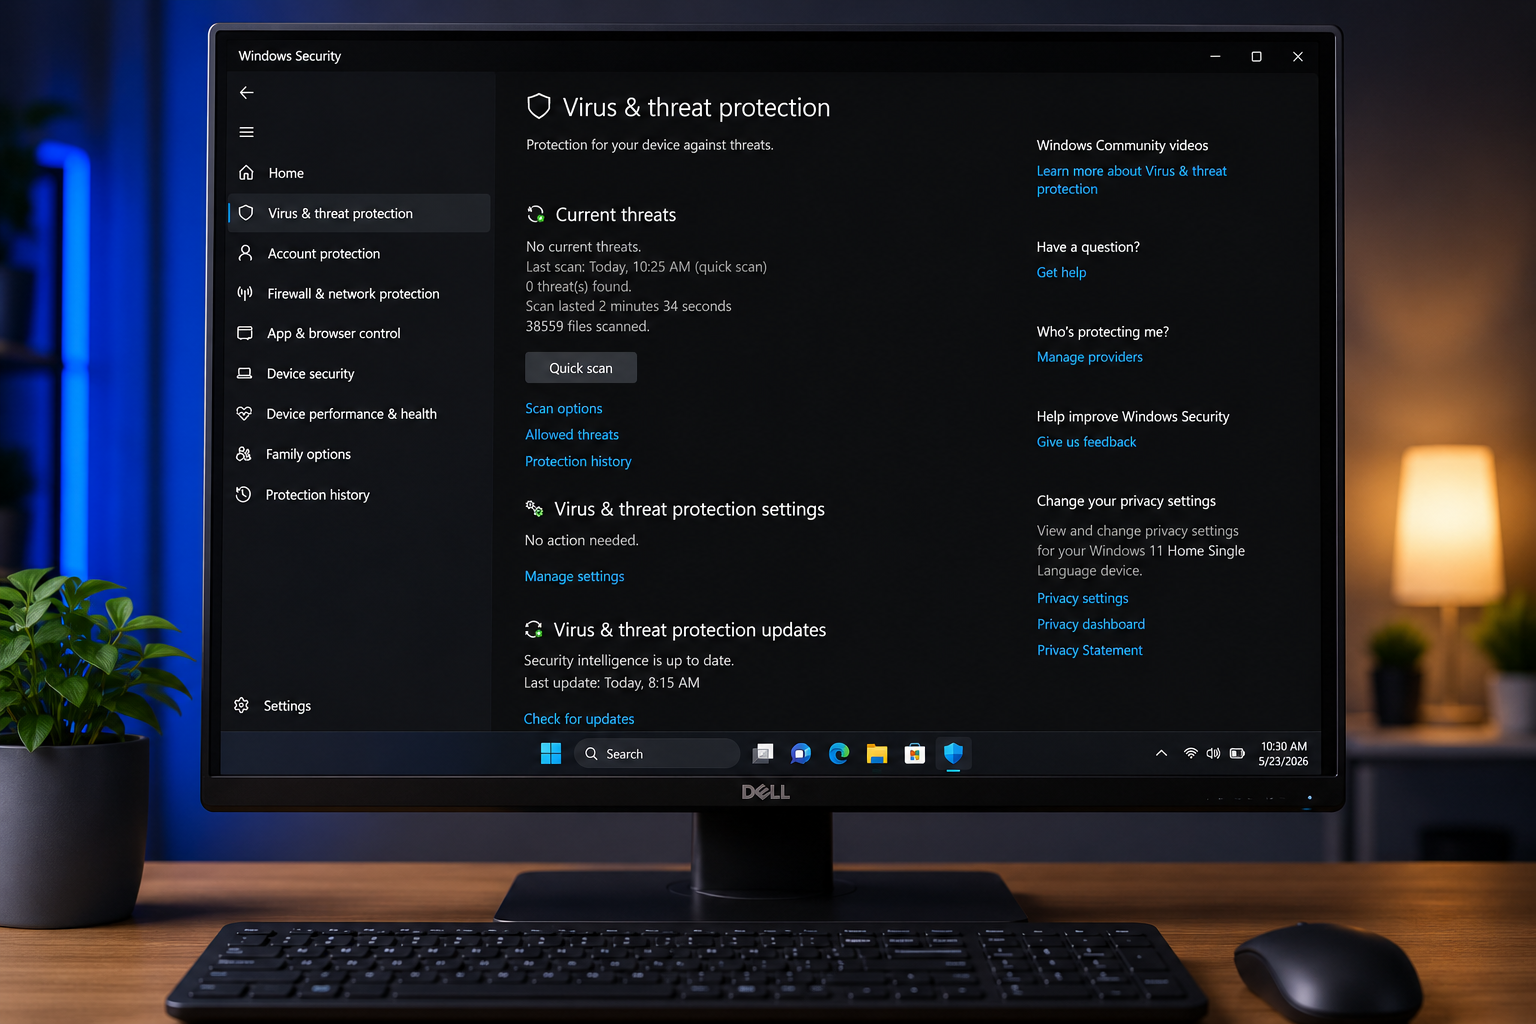Open the hamburger navigation menu
1536x1024 pixels.
[x=247, y=132]
